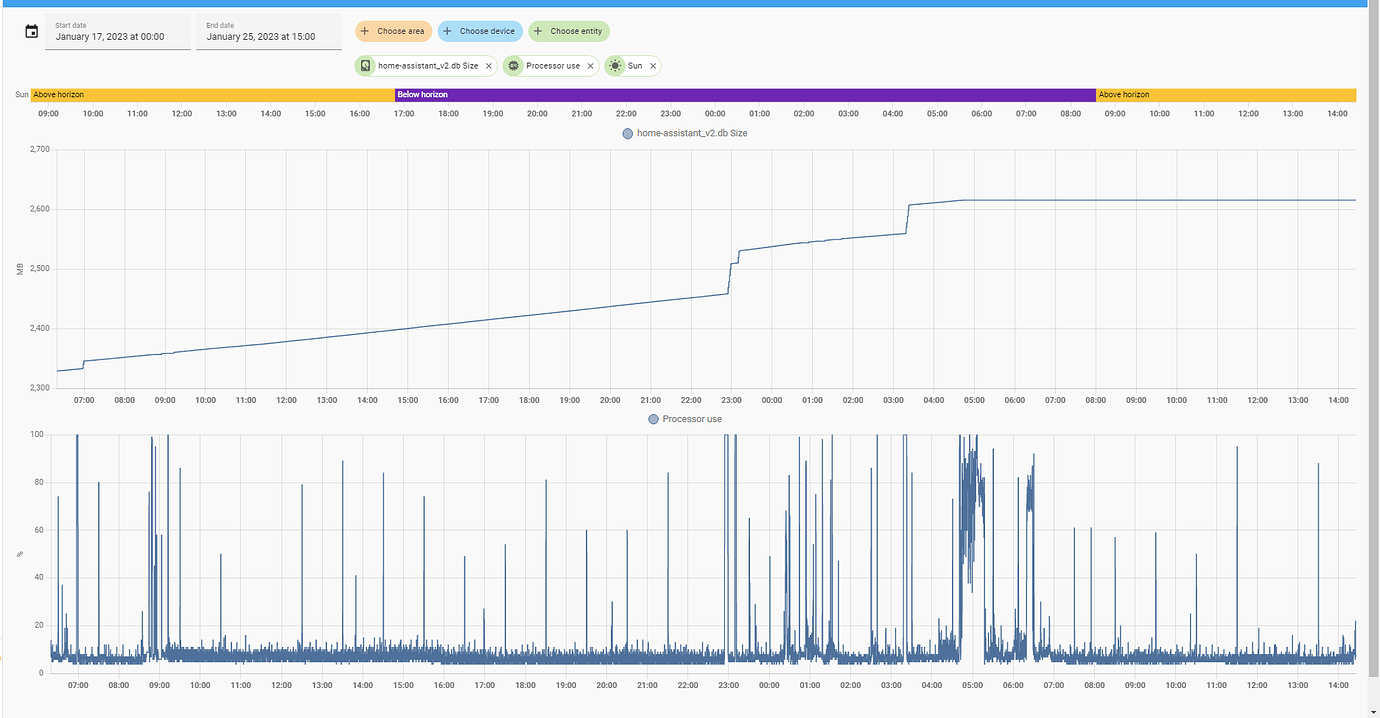Remove the home-assistant_v2.db Size chip
This screenshot has width=1380, height=718.
click(489, 65)
